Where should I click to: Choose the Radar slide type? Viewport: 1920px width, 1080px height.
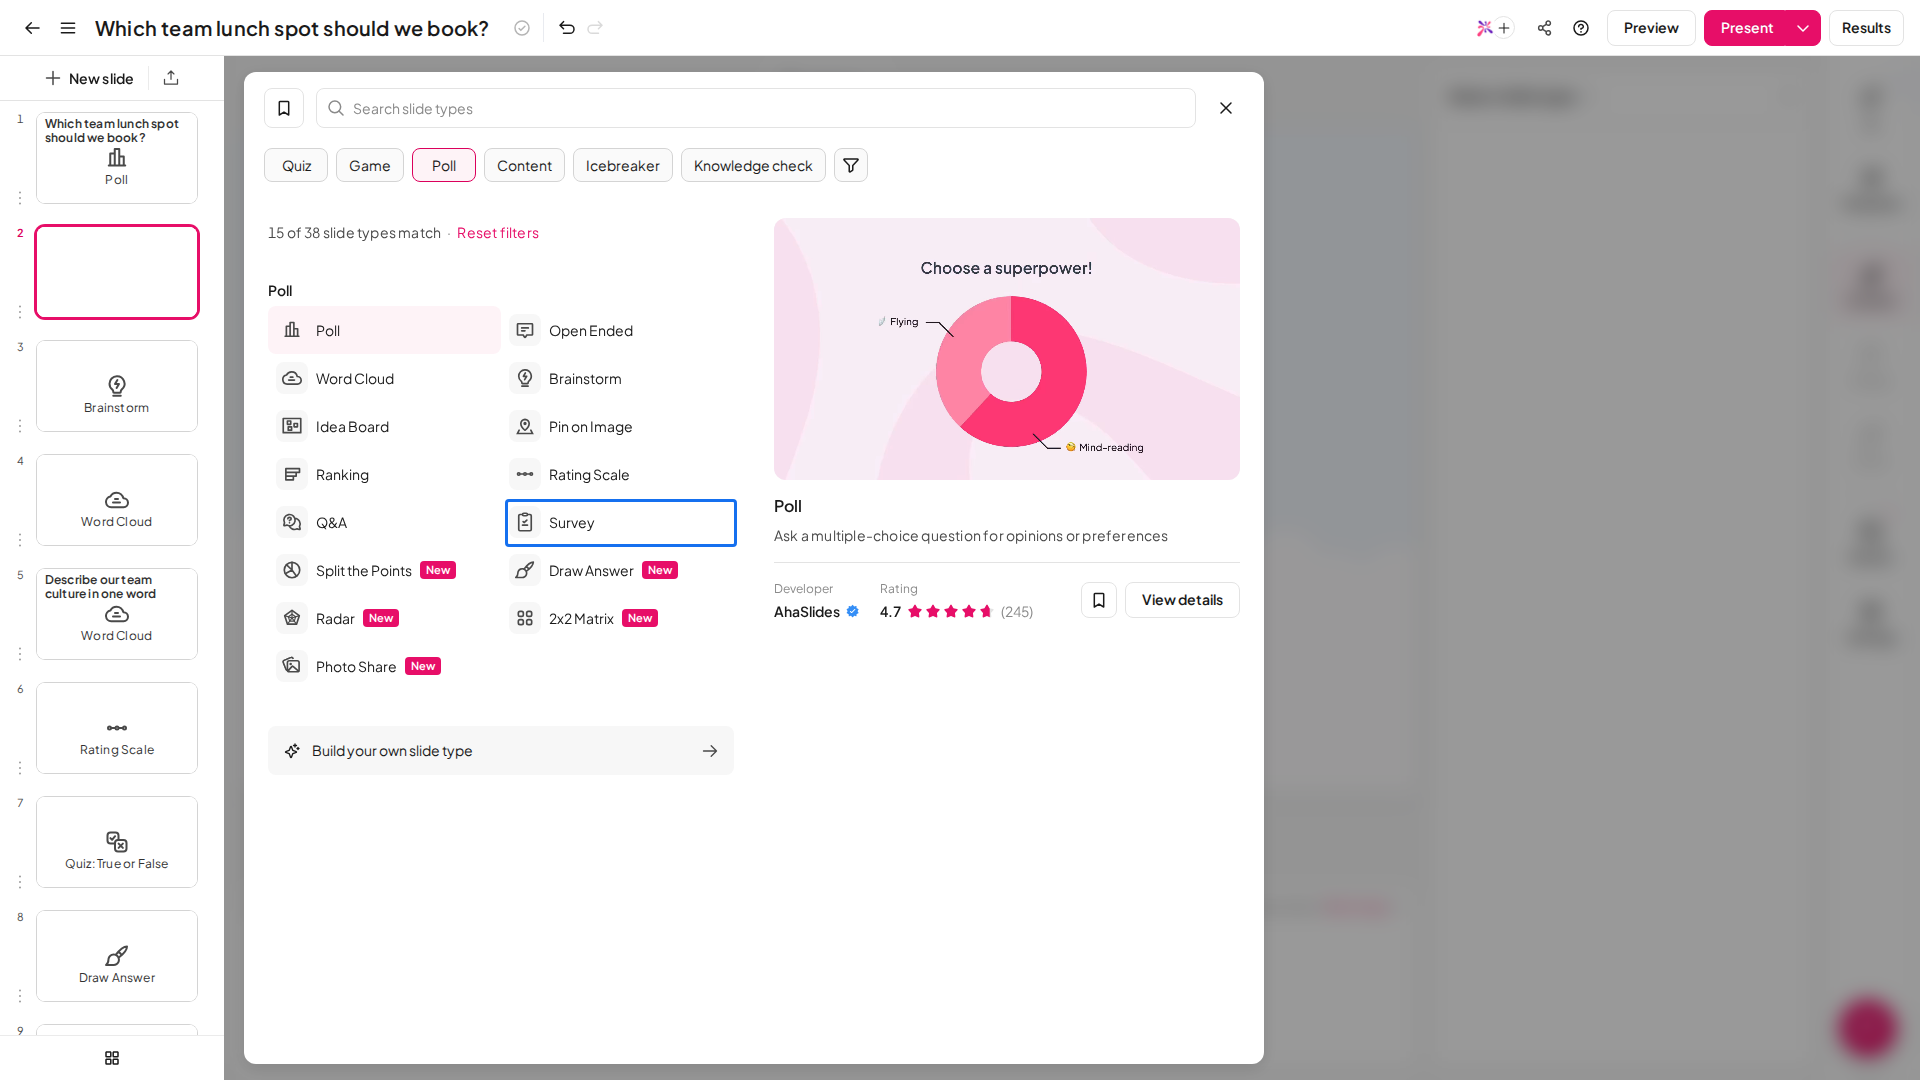click(x=384, y=618)
